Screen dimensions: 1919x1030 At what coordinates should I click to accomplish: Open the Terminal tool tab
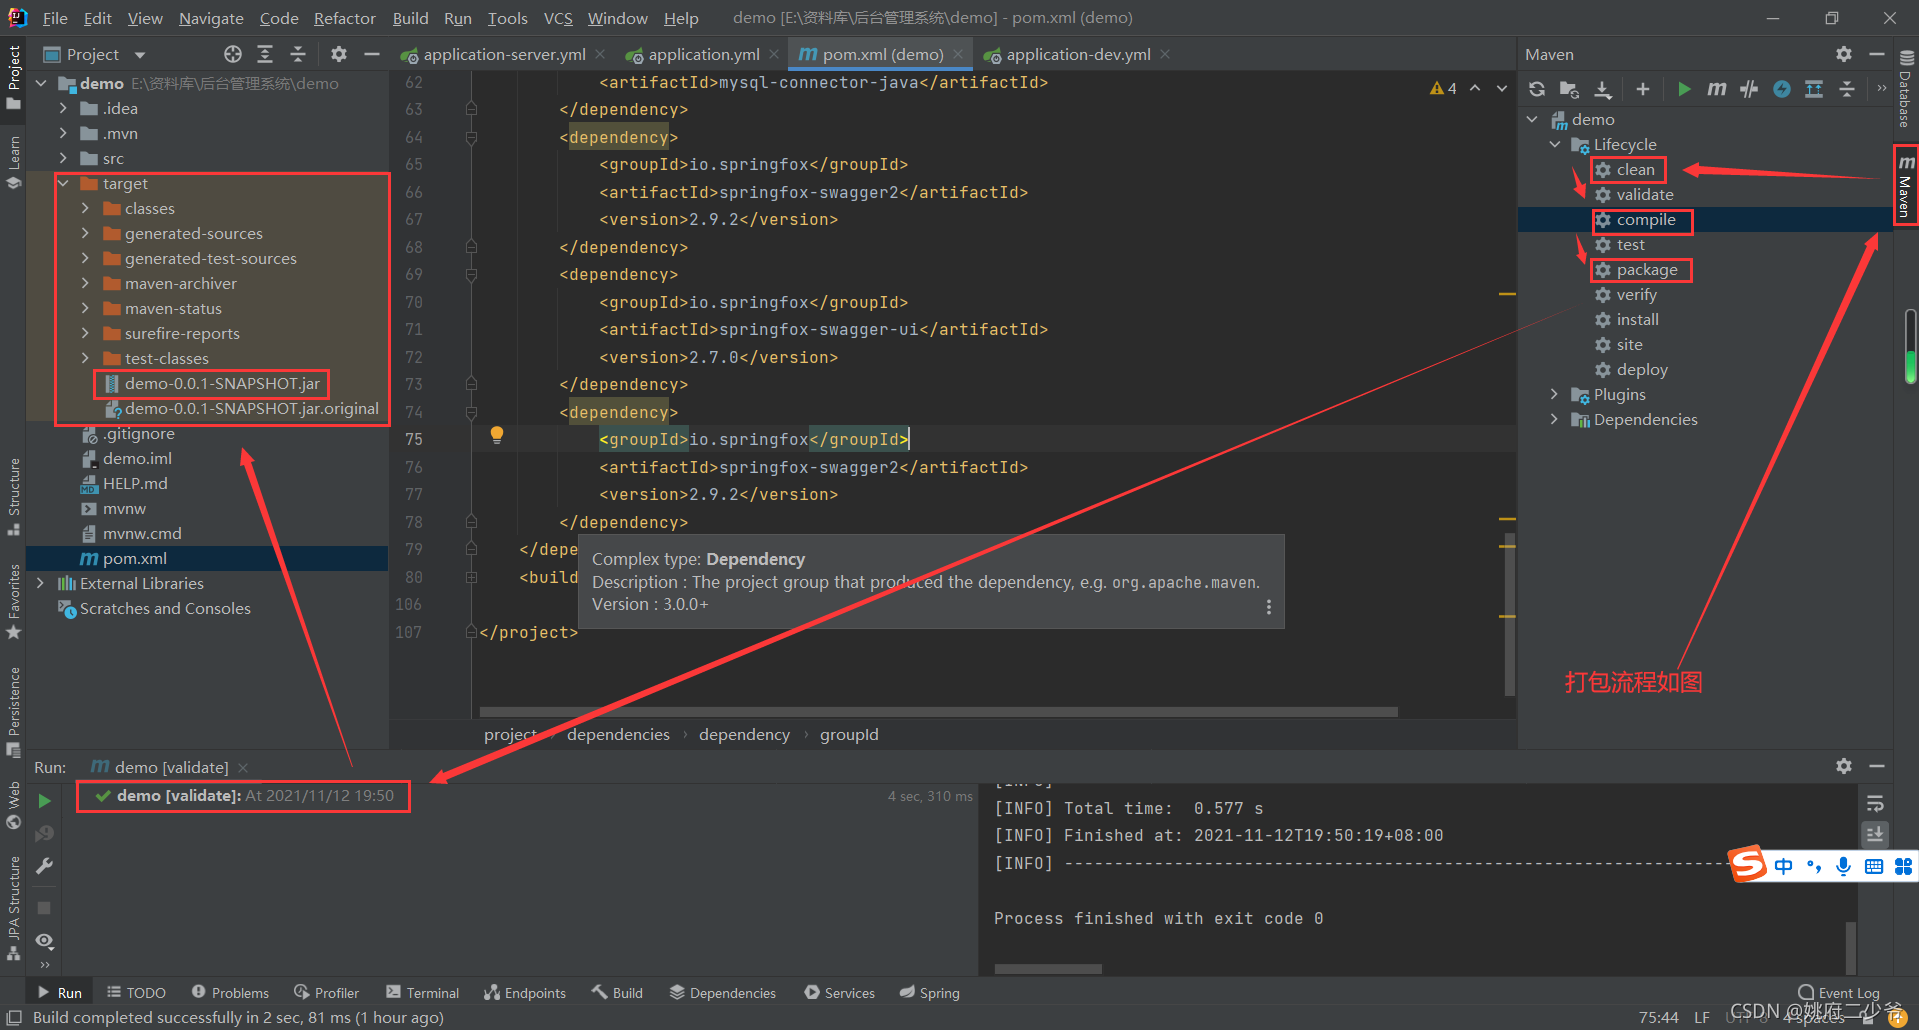422,992
